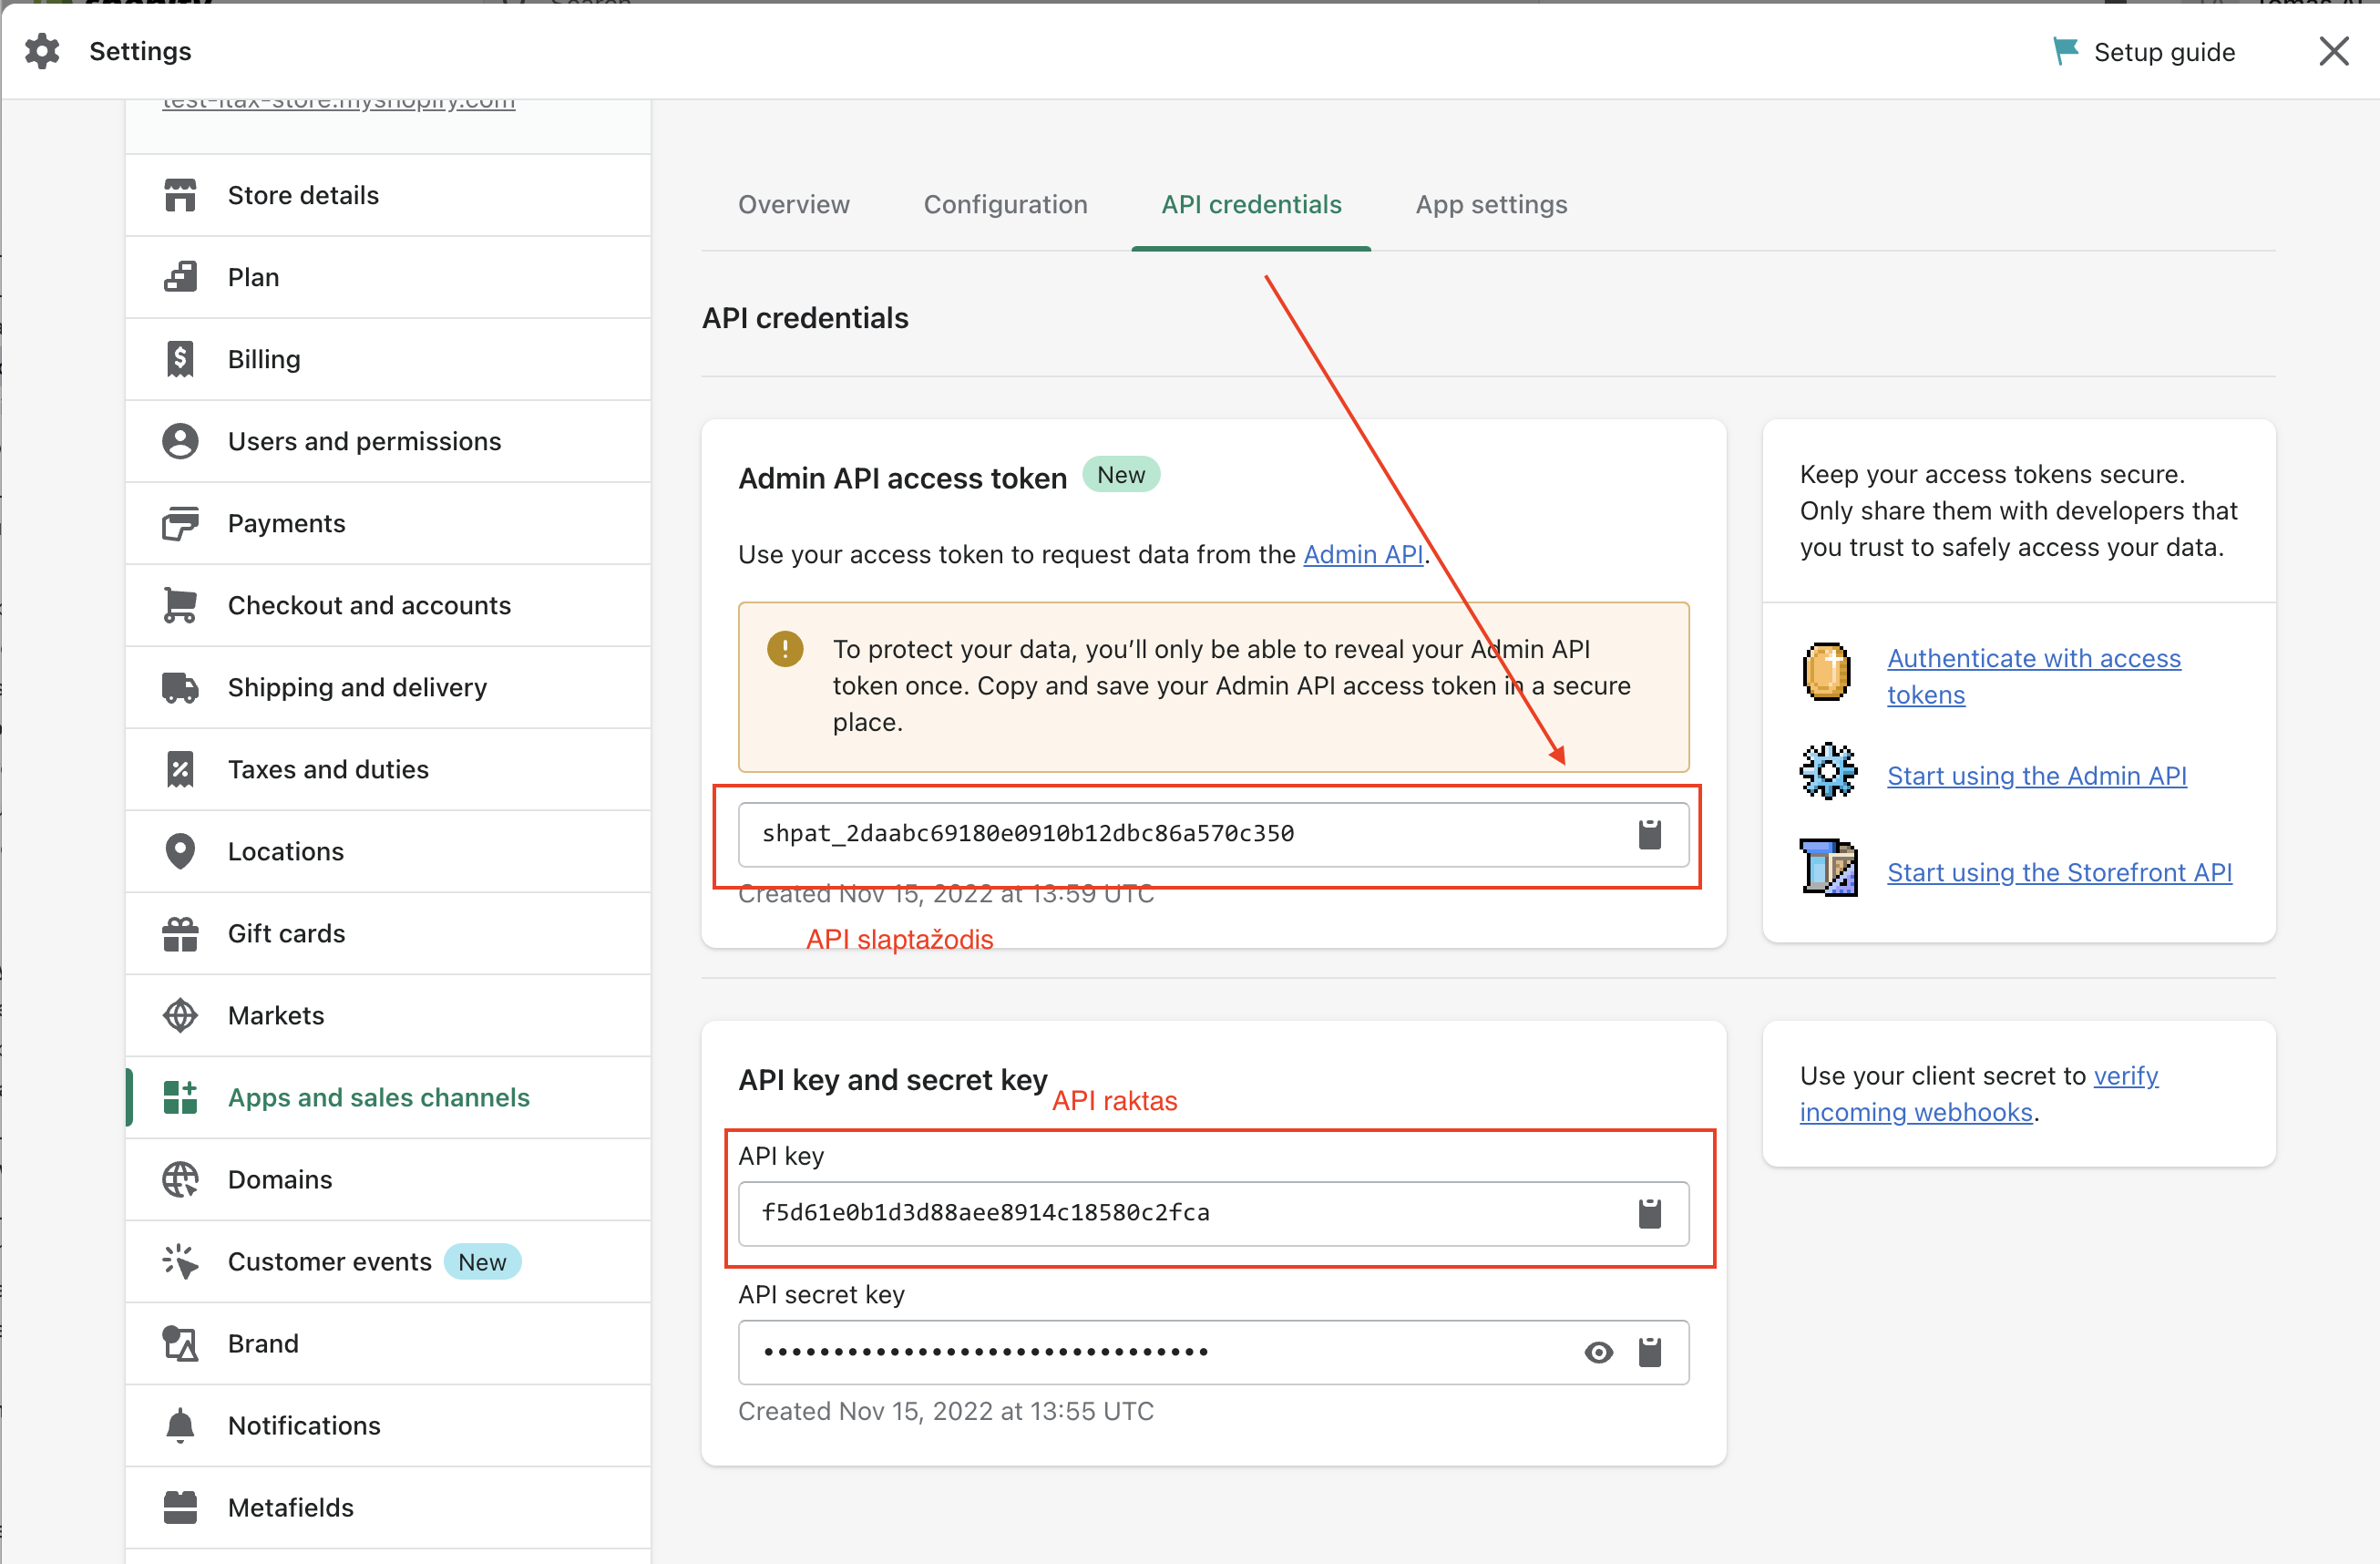Image resolution: width=2380 pixels, height=1564 pixels.
Task: Click the Setup guide flag
Action: (2065, 51)
